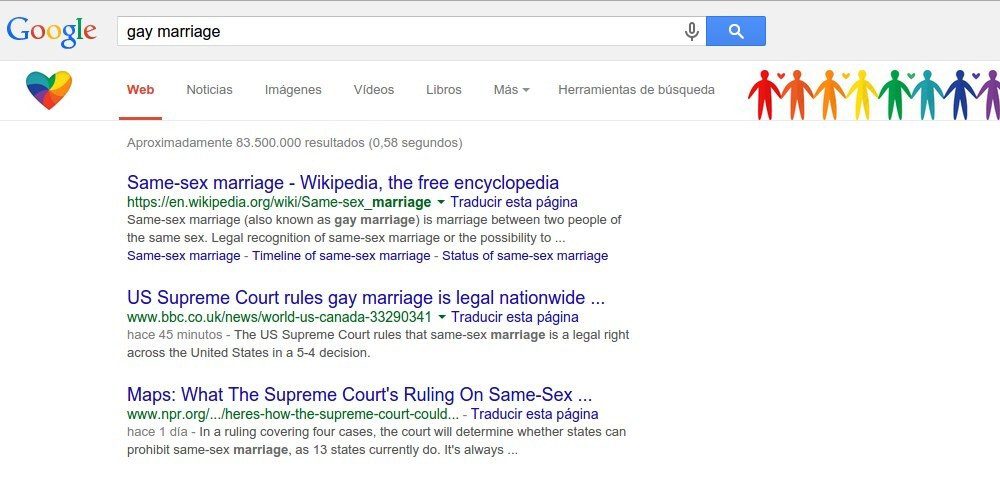Open Herramientas de búsqueda options
Viewport: 1000px width, 478px height.
[636, 90]
